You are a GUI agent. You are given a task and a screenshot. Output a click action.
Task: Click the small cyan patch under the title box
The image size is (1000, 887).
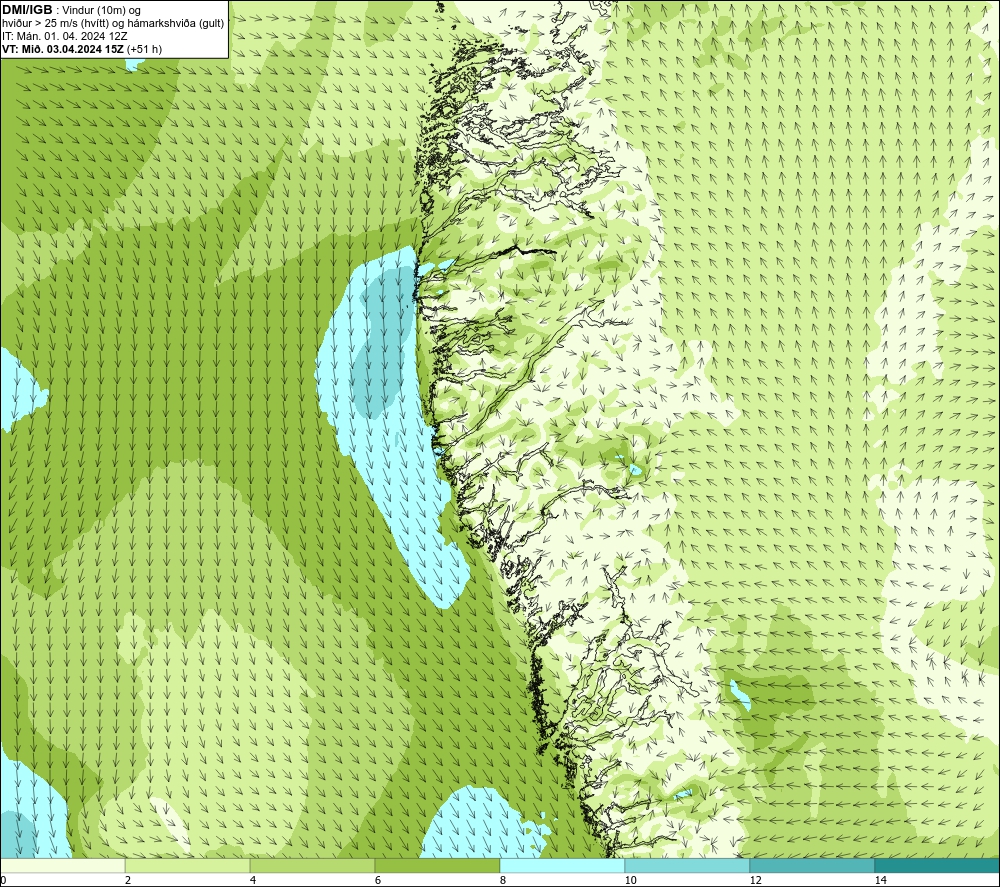click(x=135, y=64)
